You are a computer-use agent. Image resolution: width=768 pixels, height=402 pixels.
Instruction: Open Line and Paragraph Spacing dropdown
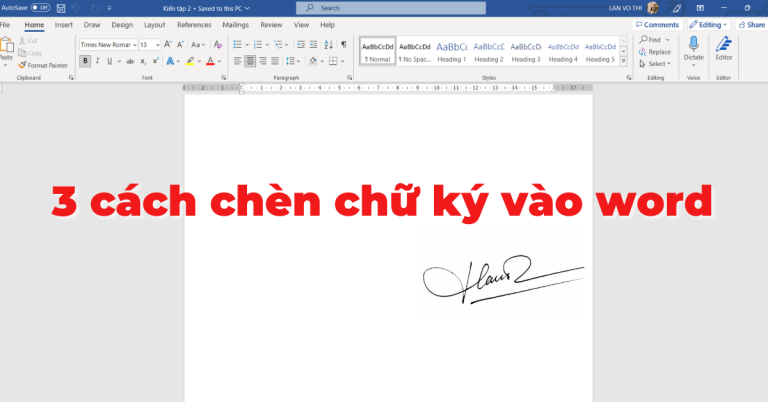coord(293,61)
